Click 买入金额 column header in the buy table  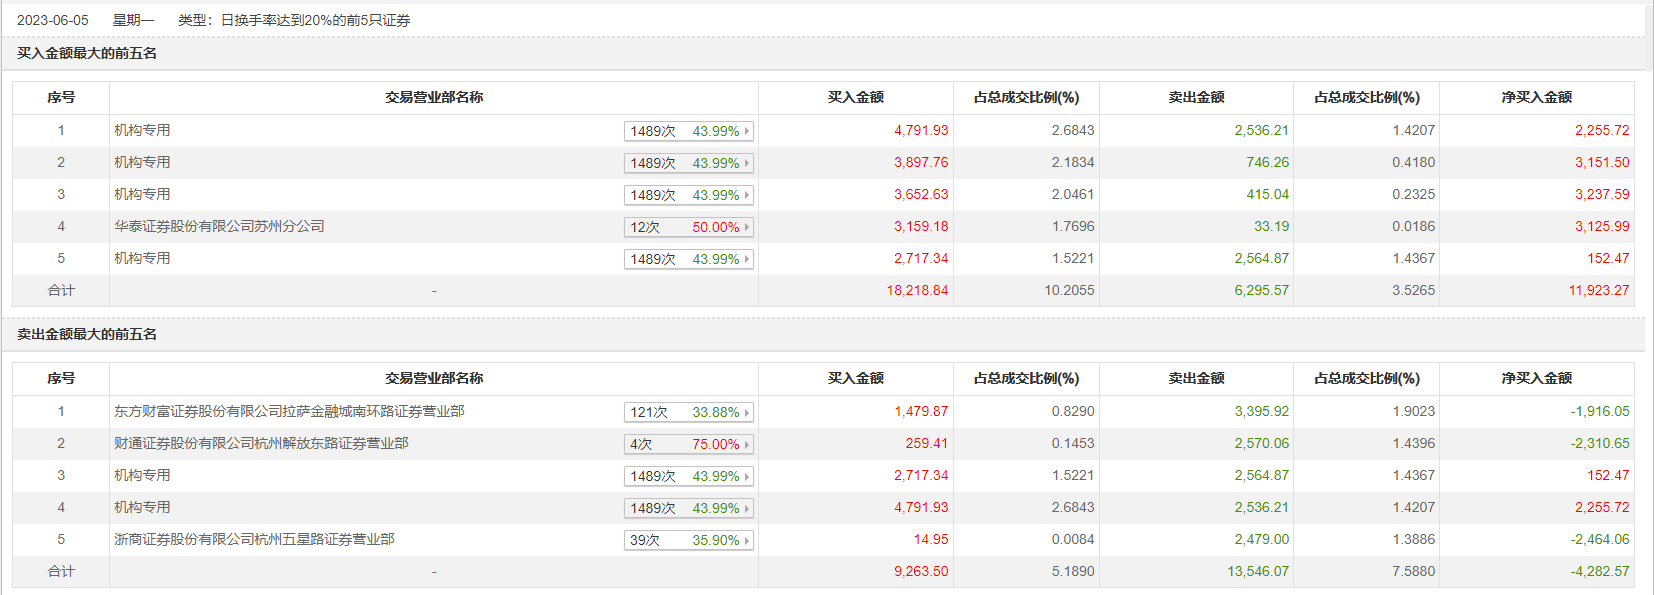coord(856,97)
